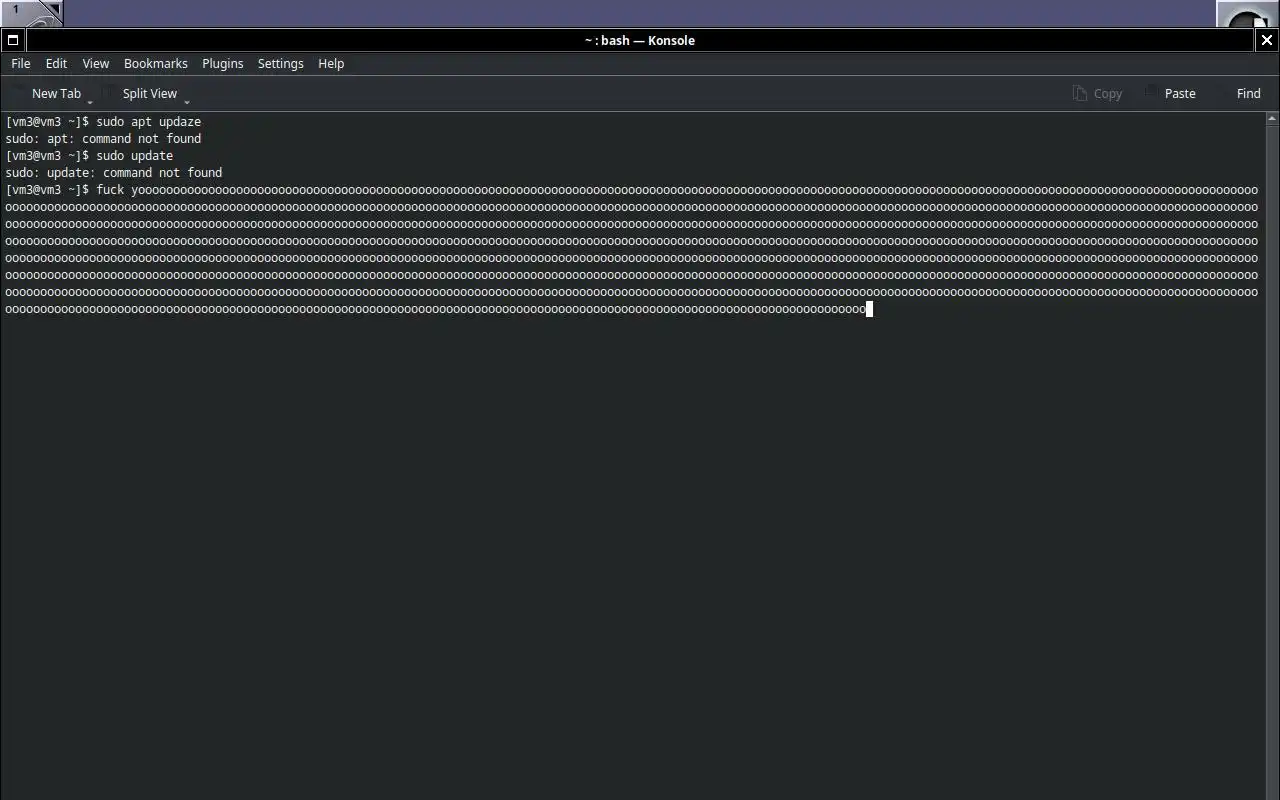Click the New Tab toolbar button

[48, 93]
